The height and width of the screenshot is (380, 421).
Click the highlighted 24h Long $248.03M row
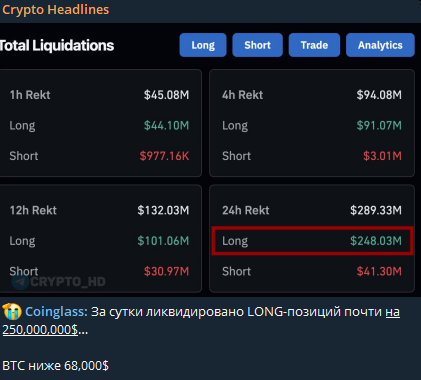coord(313,241)
